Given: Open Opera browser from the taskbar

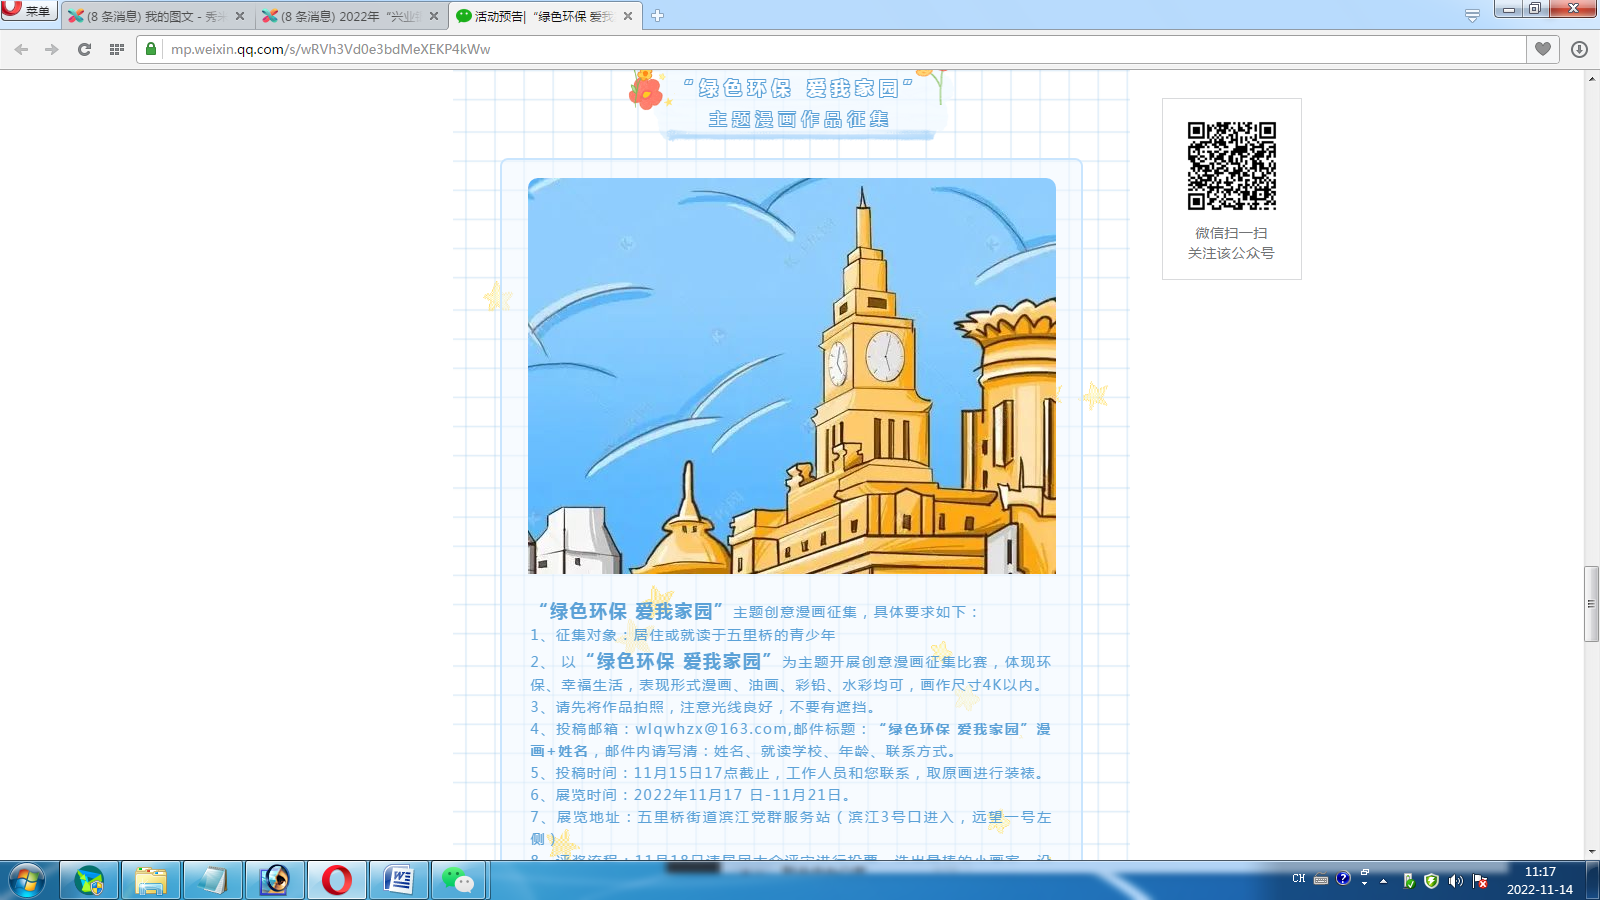Looking at the screenshot, I should pyautogui.click(x=337, y=881).
